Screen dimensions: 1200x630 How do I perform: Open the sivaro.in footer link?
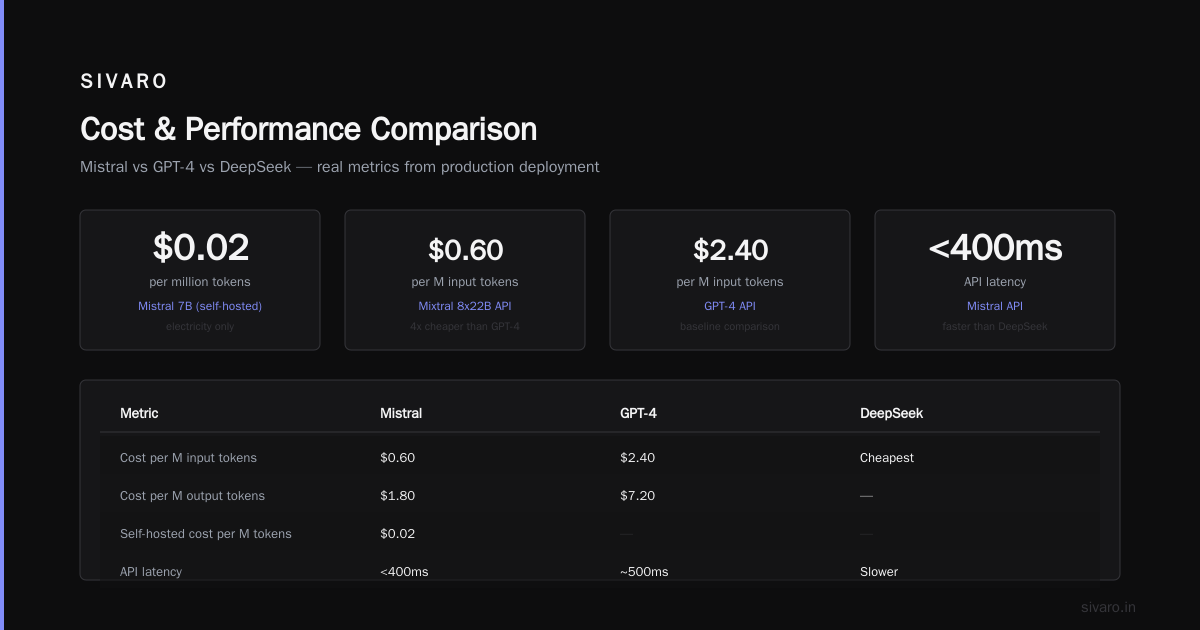pos(1108,607)
